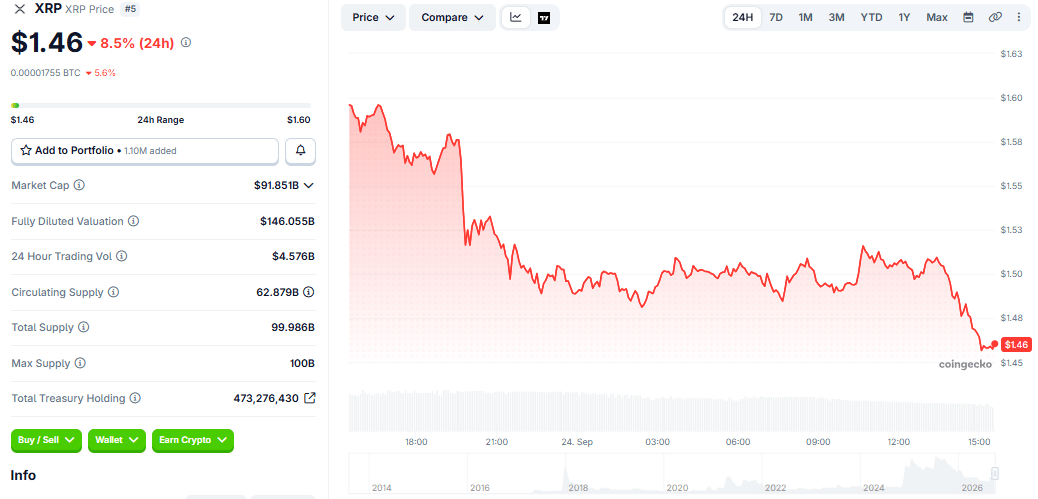Click the range handle on the history navigator
Image resolution: width=1038 pixels, height=499 pixels.
(x=994, y=473)
